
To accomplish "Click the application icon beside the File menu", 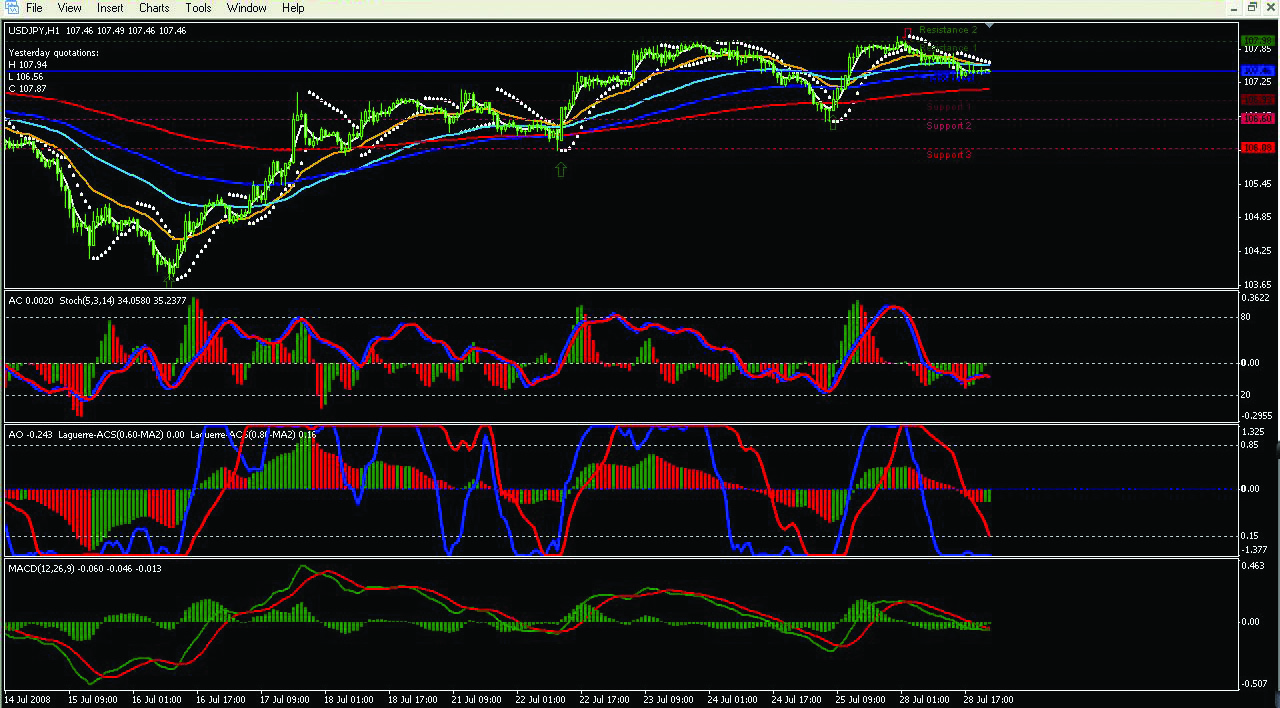I will point(10,8).
